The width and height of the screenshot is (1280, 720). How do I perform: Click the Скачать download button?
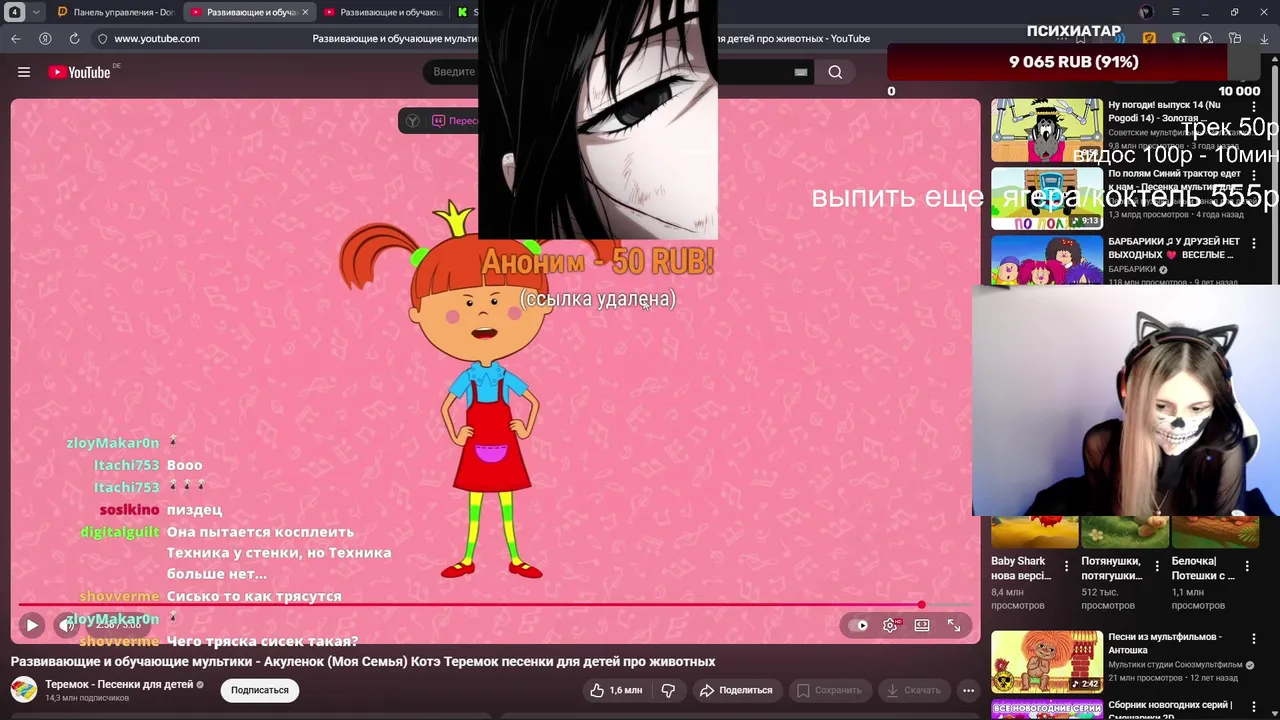913,690
